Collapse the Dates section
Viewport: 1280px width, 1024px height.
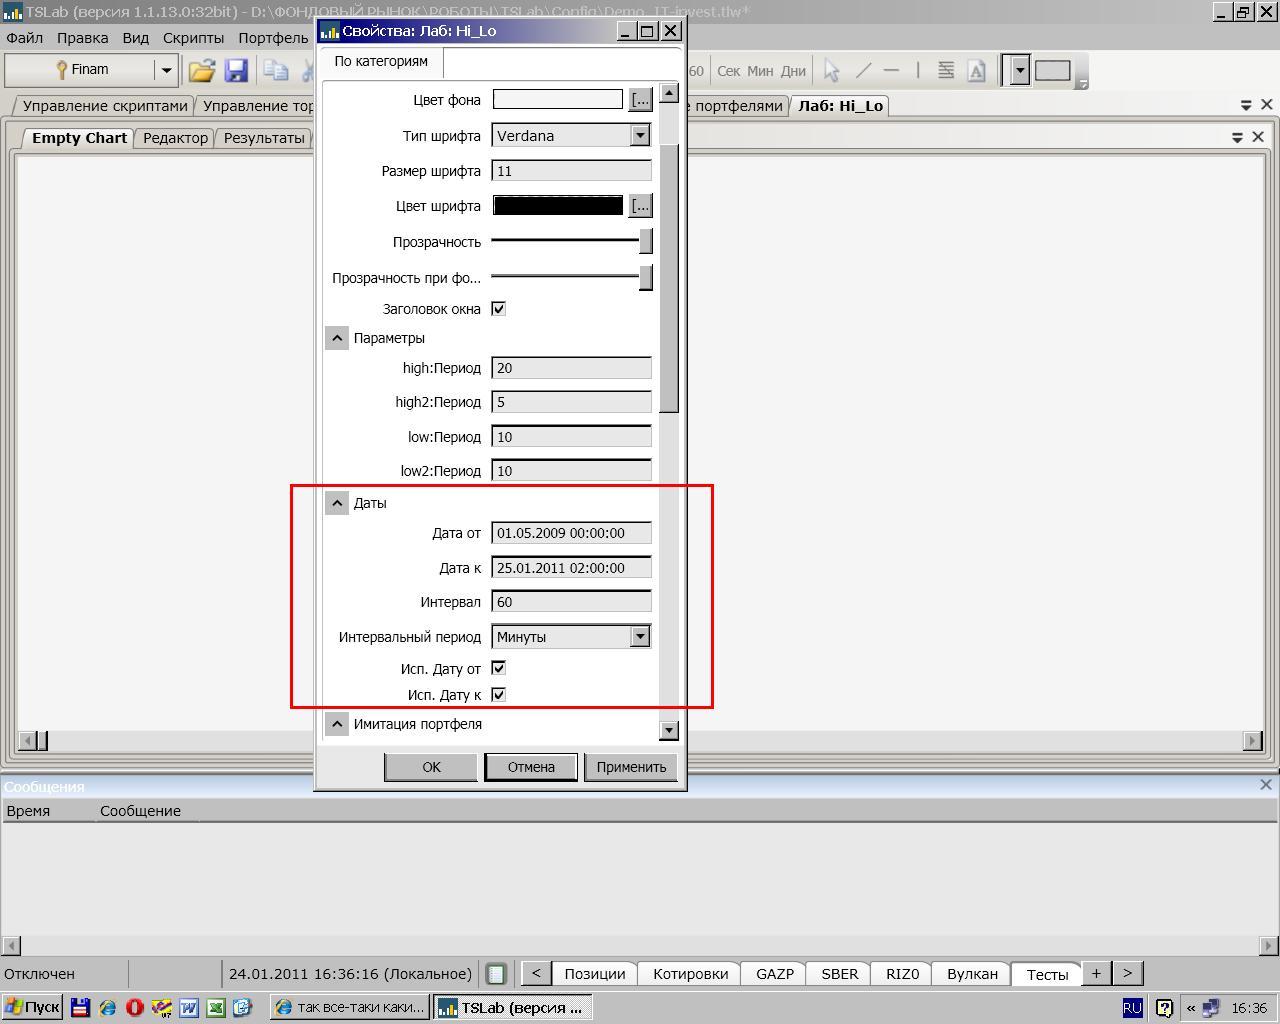pos(336,503)
